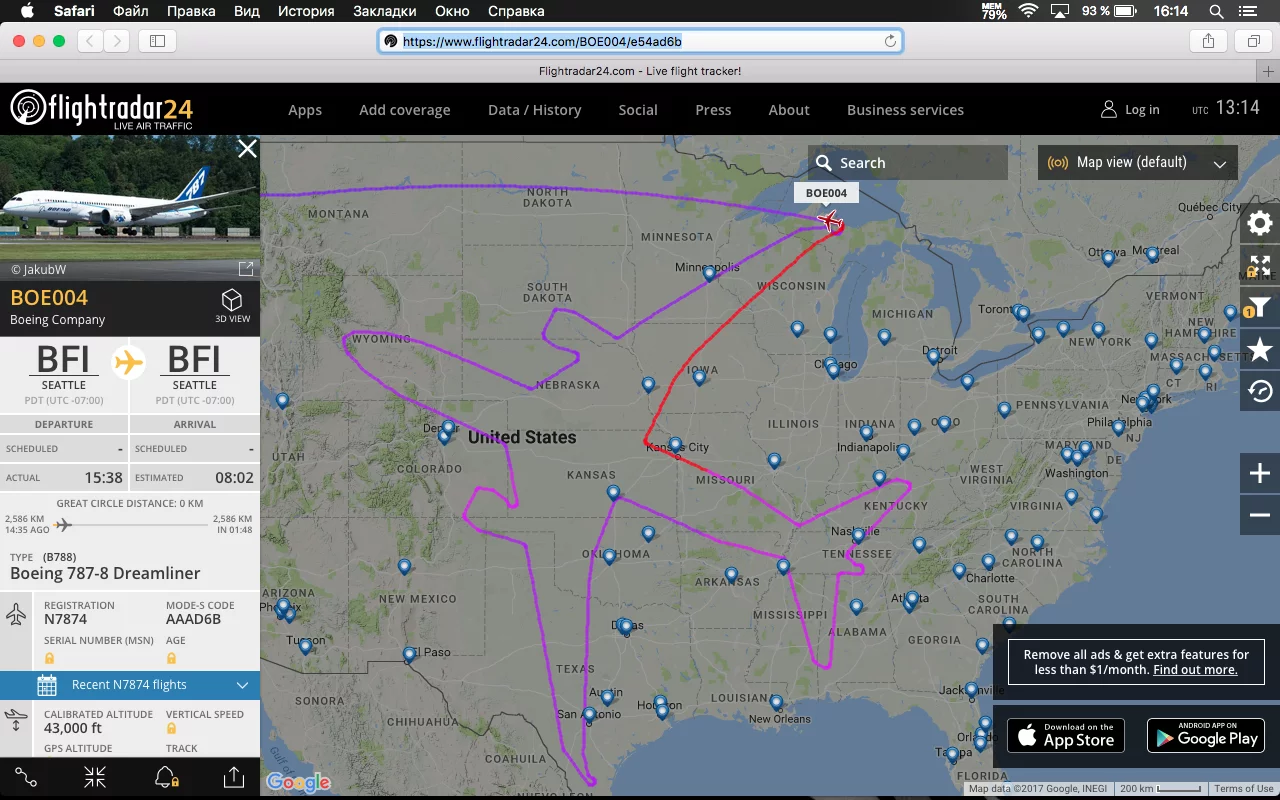Open the 3D View cube icon
Viewport: 1280px width, 800px height.
click(232, 301)
